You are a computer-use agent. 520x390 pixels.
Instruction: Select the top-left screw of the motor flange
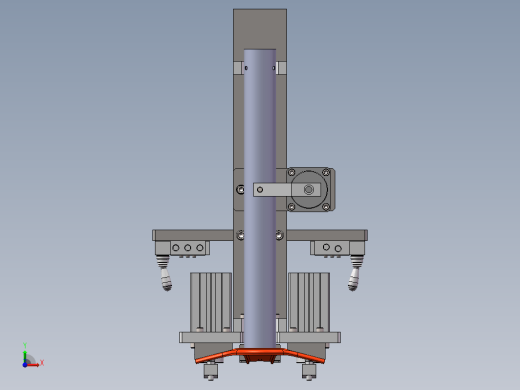tap(291, 172)
